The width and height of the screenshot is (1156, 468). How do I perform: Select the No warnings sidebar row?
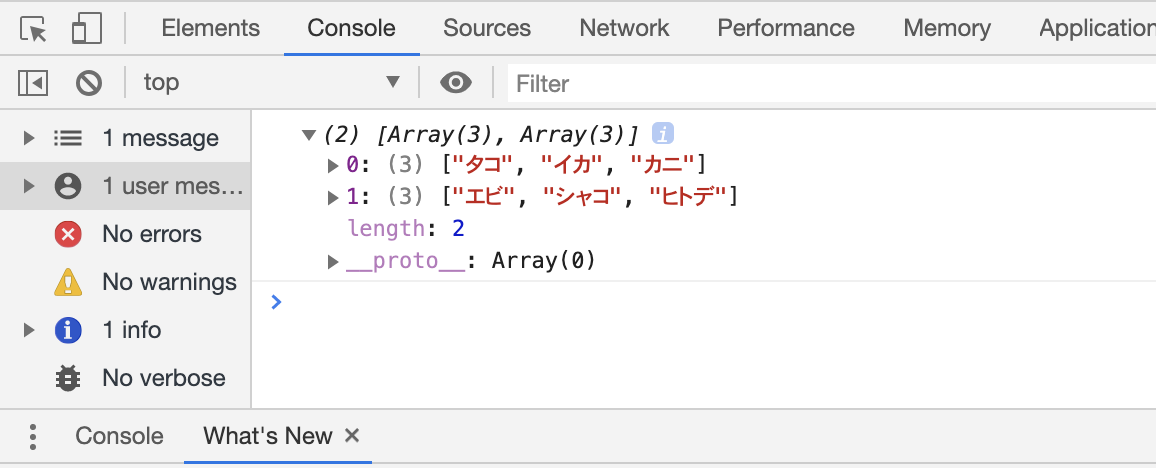click(x=125, y=282)
